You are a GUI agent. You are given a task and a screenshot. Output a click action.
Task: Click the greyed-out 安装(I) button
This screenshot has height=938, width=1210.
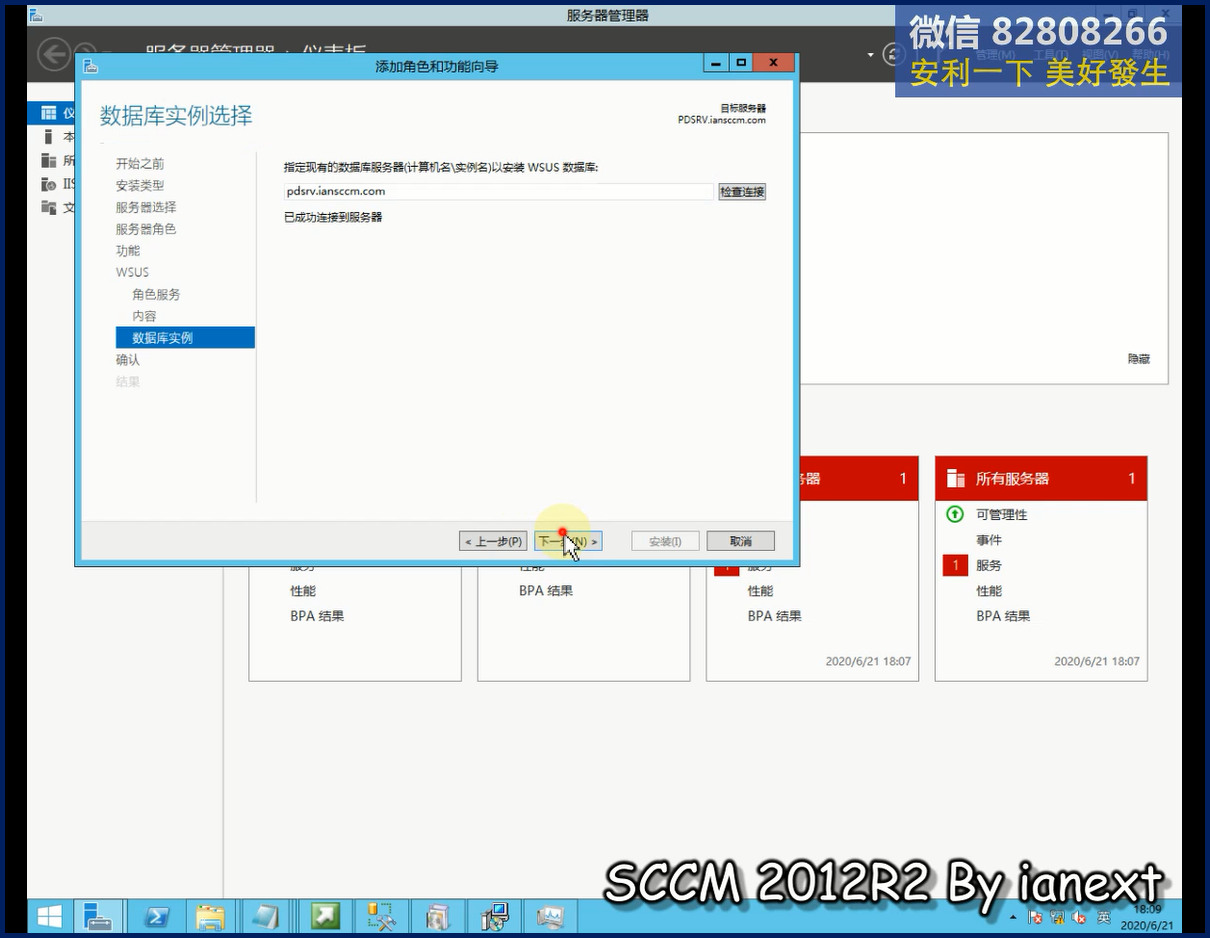[665, 541]
